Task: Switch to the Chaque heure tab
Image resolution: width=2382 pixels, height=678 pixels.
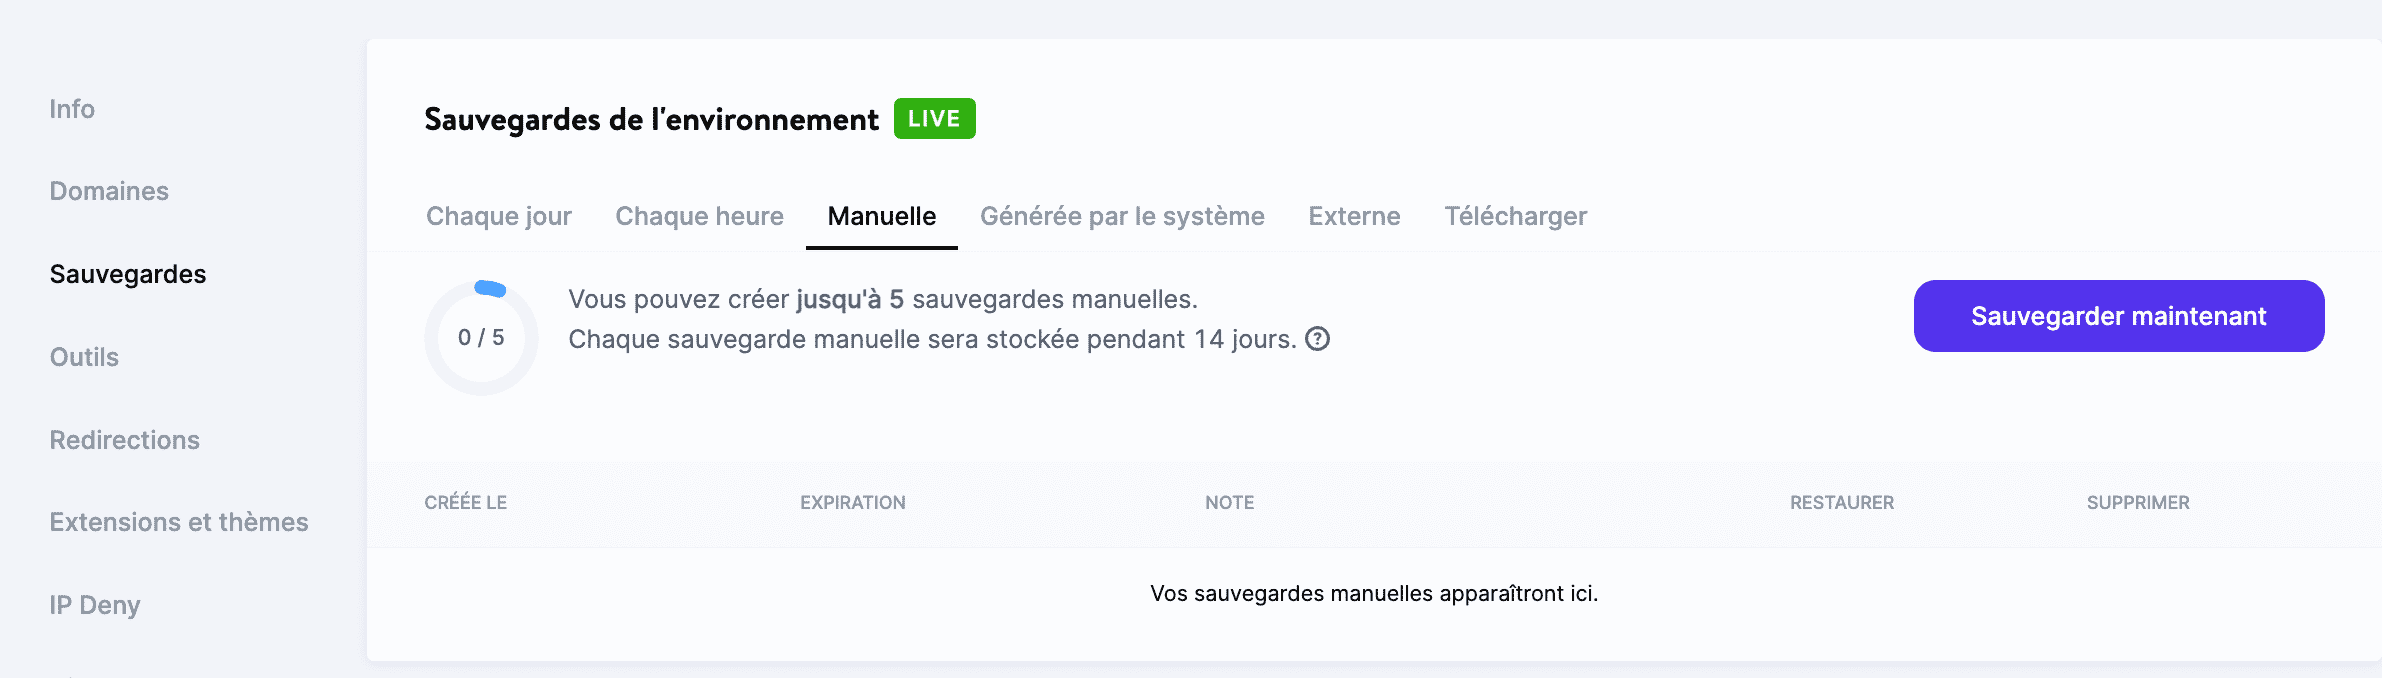Action: (x=699, y=216)
